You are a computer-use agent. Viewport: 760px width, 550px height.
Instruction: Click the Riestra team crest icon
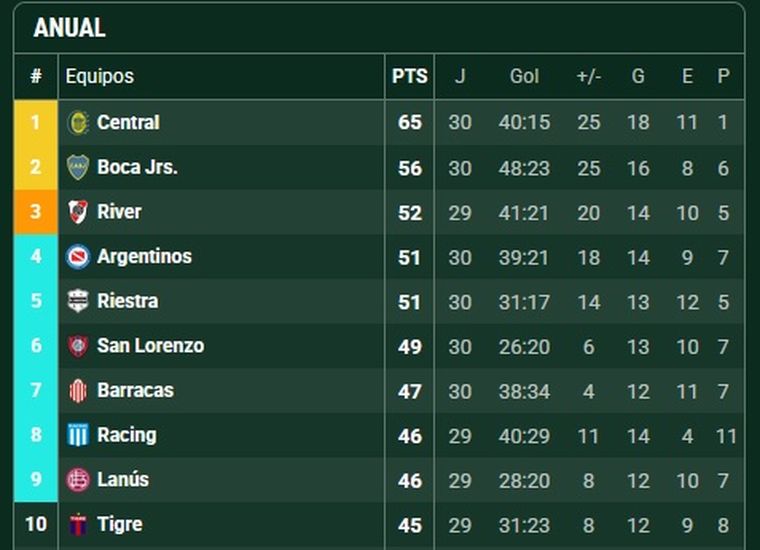(78, 301)
